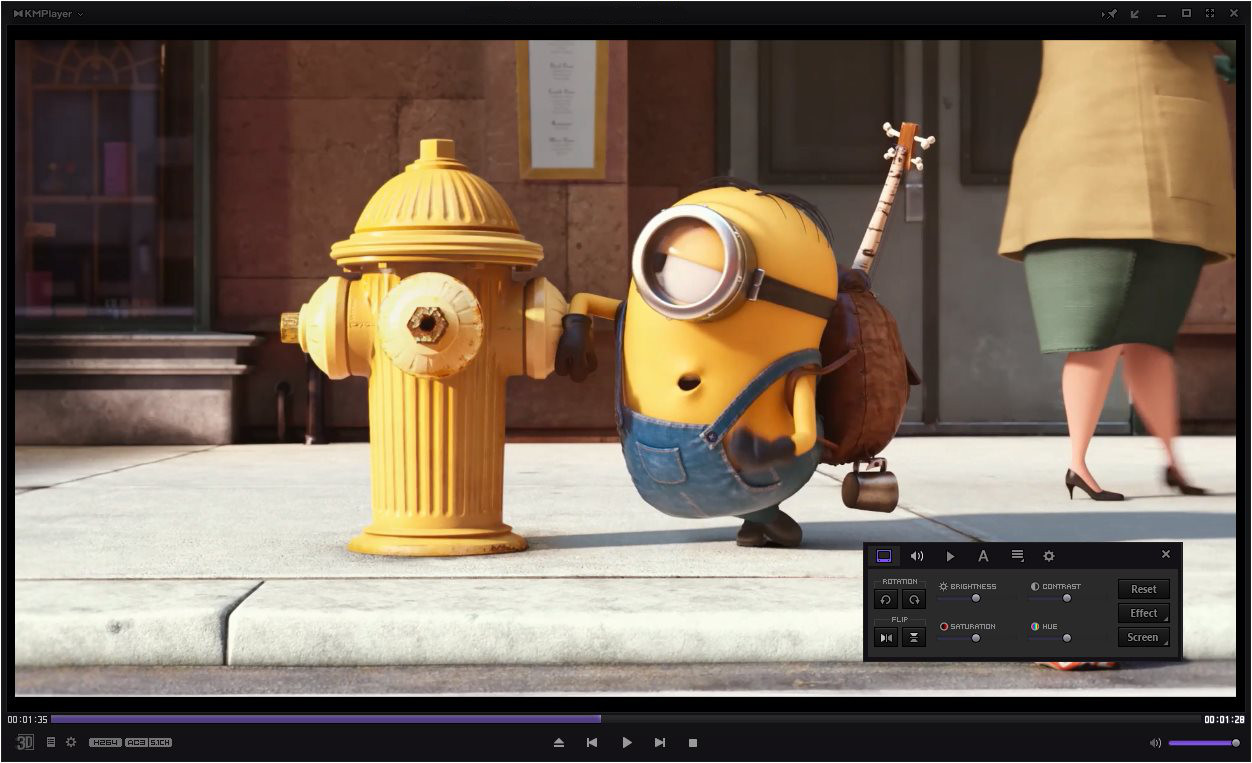This screenshot has height=763, width=1252.
Task: Close the control box panel
Action: coord(1166,554)
